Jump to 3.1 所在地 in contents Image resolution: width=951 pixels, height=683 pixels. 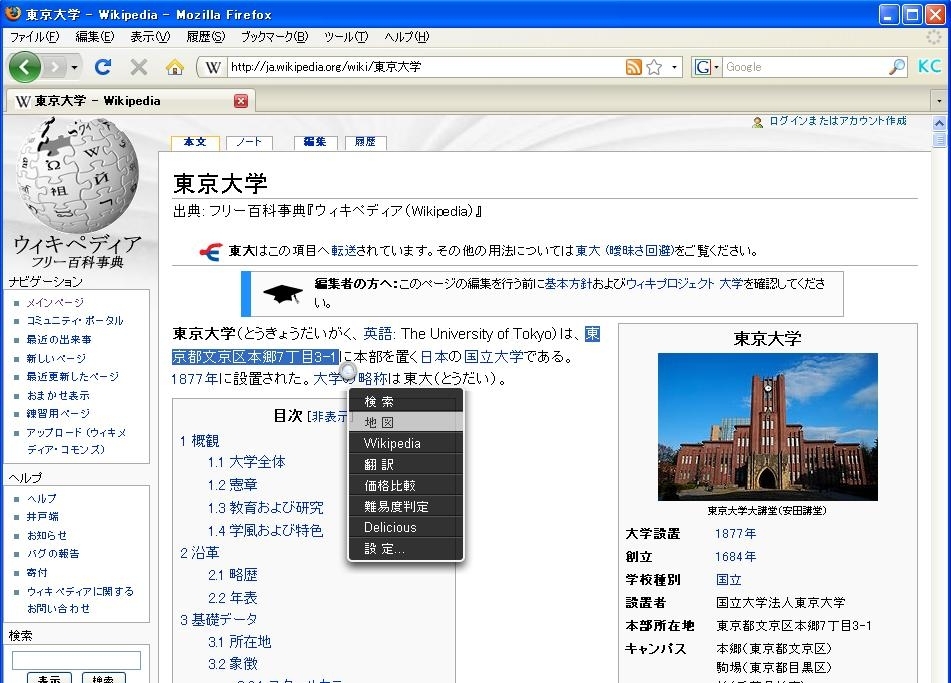click(240, 642)
